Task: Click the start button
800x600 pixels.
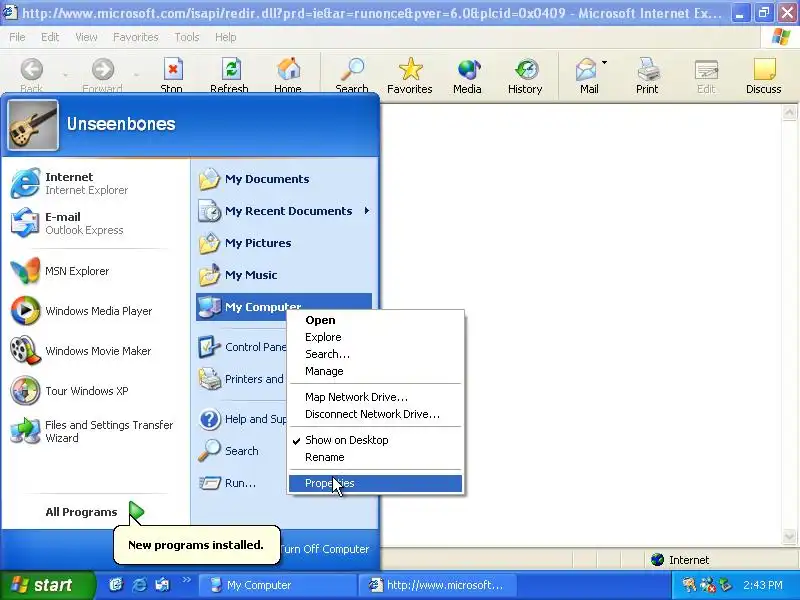Action: (47, 585)
